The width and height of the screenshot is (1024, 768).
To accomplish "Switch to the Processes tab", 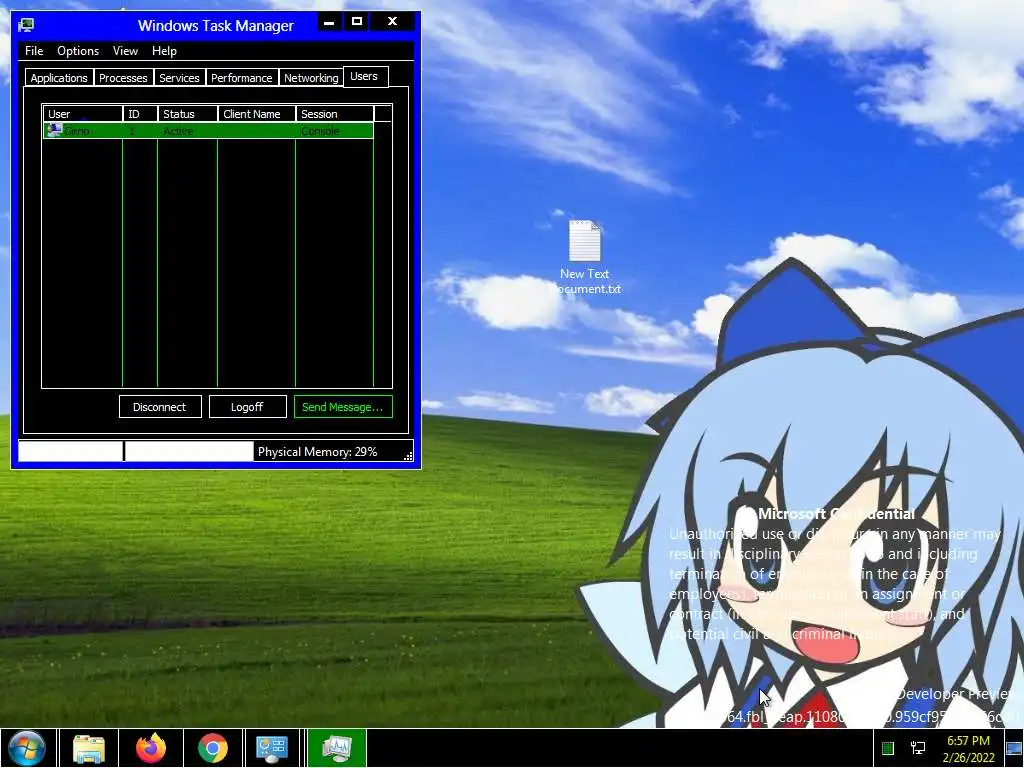I will coord(123,78).
